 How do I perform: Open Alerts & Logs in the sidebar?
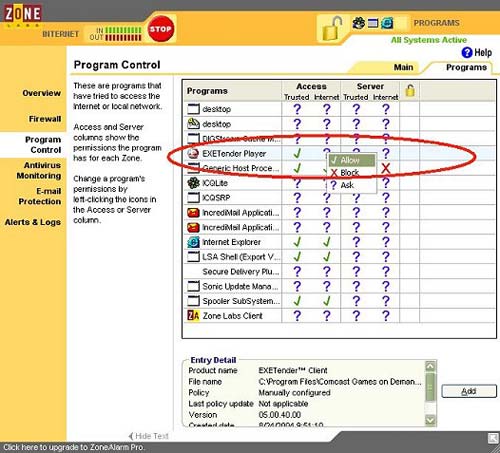coord(33,222)
